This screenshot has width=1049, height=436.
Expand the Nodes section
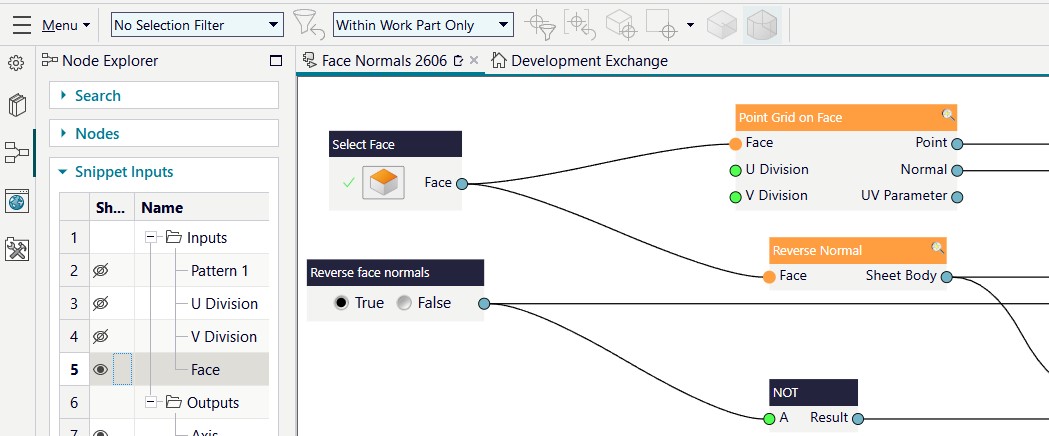[164, 134]
